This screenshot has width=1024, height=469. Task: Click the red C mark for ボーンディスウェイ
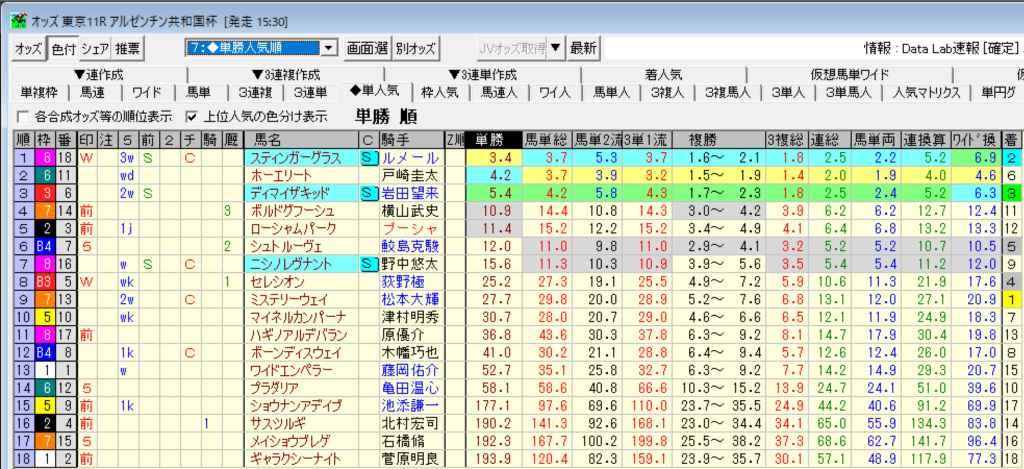pyautogui.click(x=188, y=352)
